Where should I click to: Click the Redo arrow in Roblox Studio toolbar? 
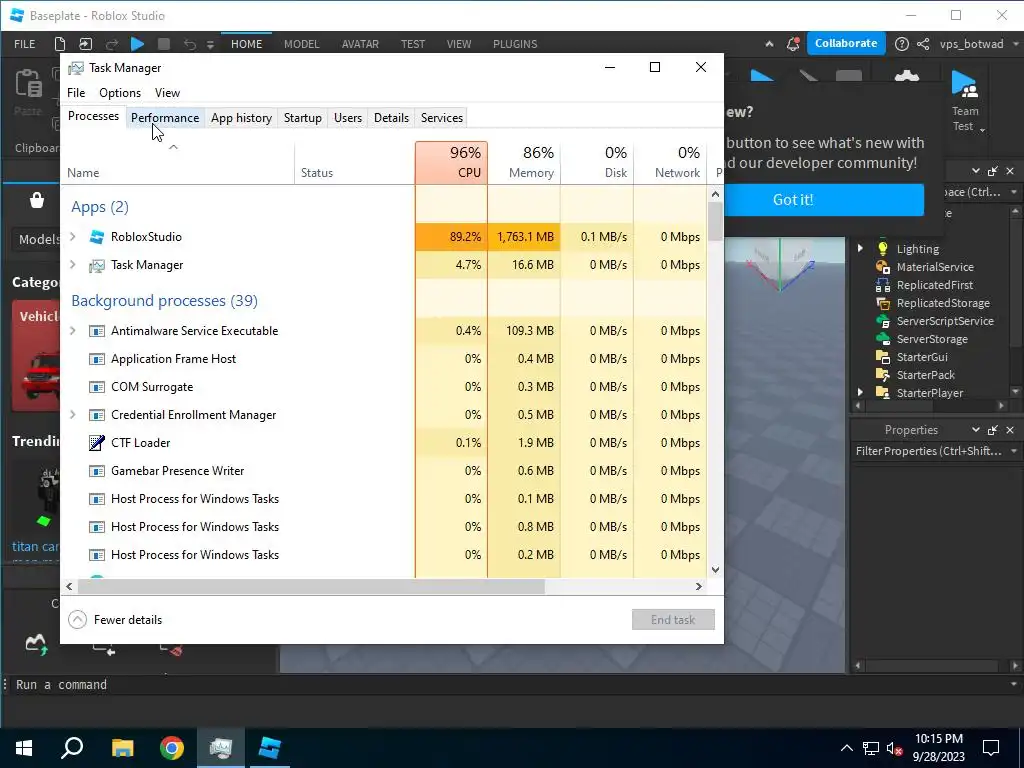[x=112, y=44]
